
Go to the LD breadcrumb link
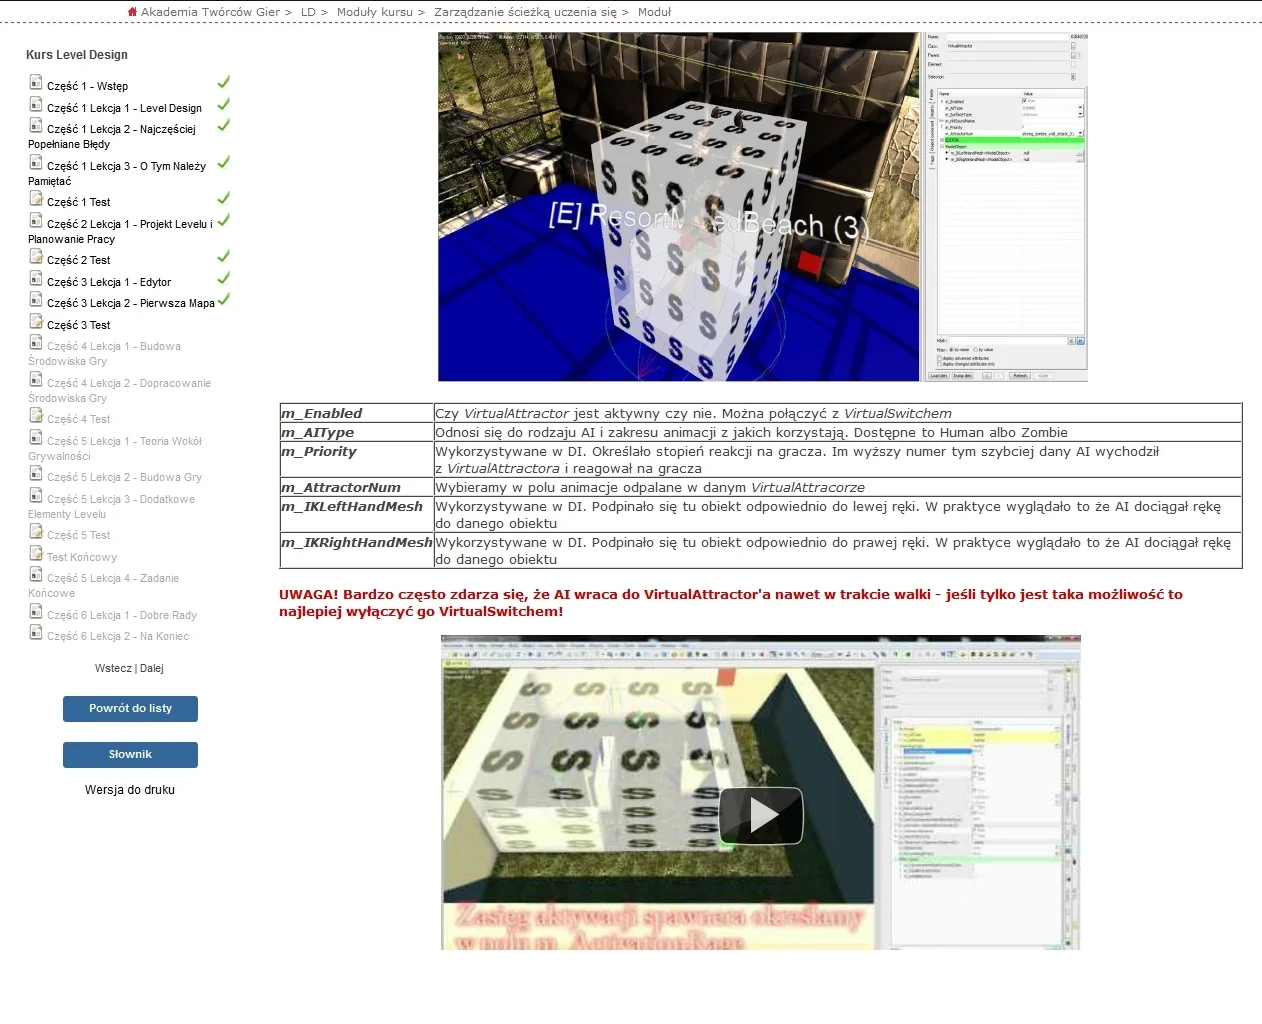click(308, 12)
